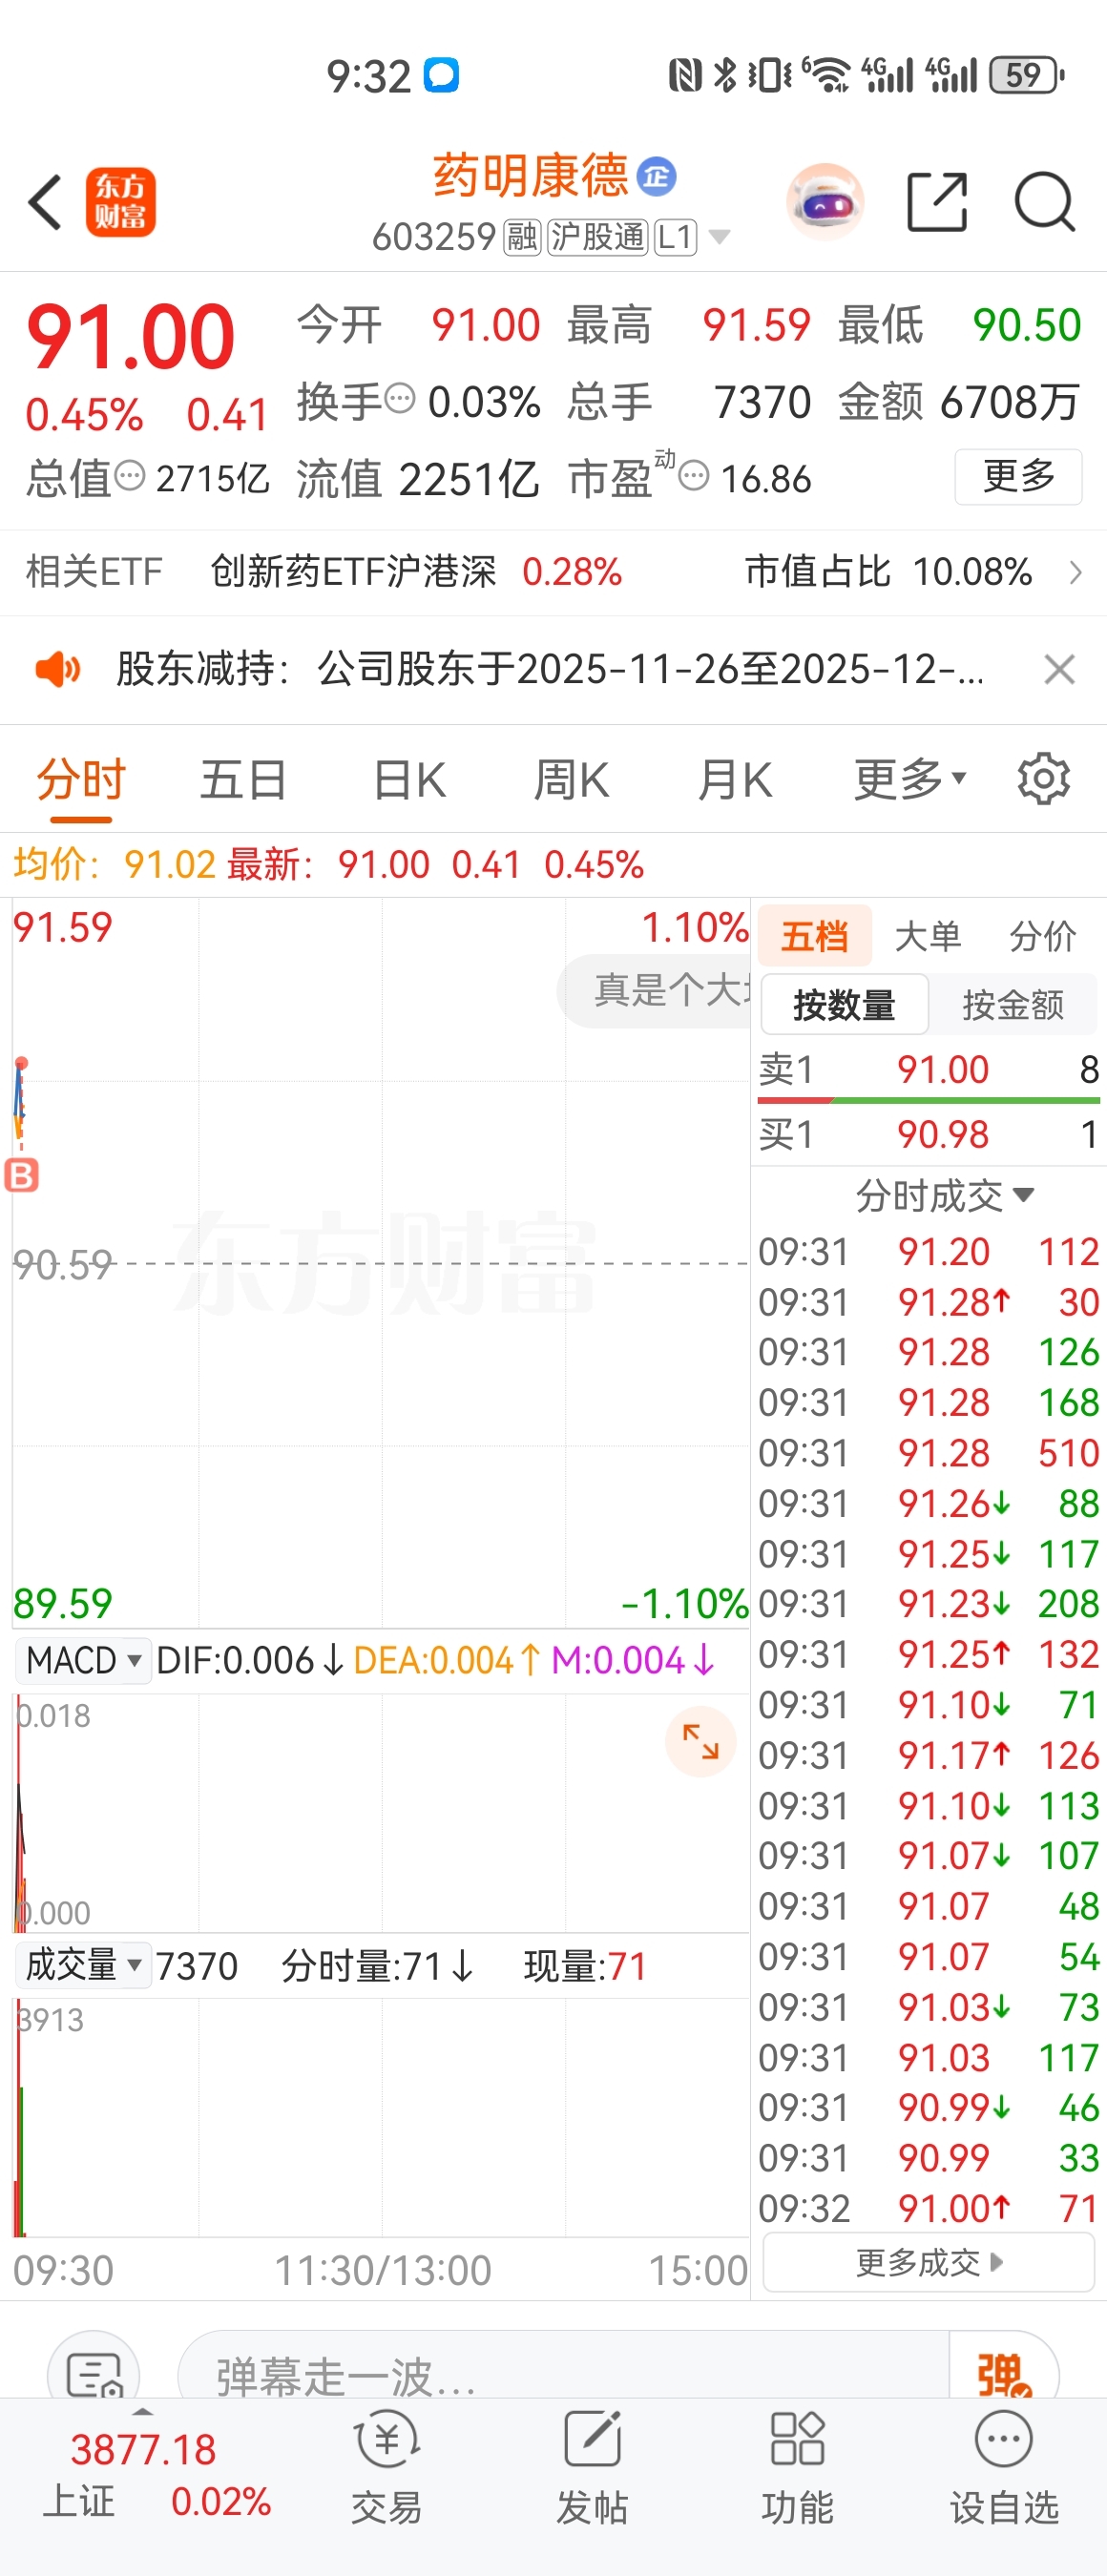Tap the info icon next to 换手
Viewport: 1107px width, 2576px height.
[x=400, y=398]
